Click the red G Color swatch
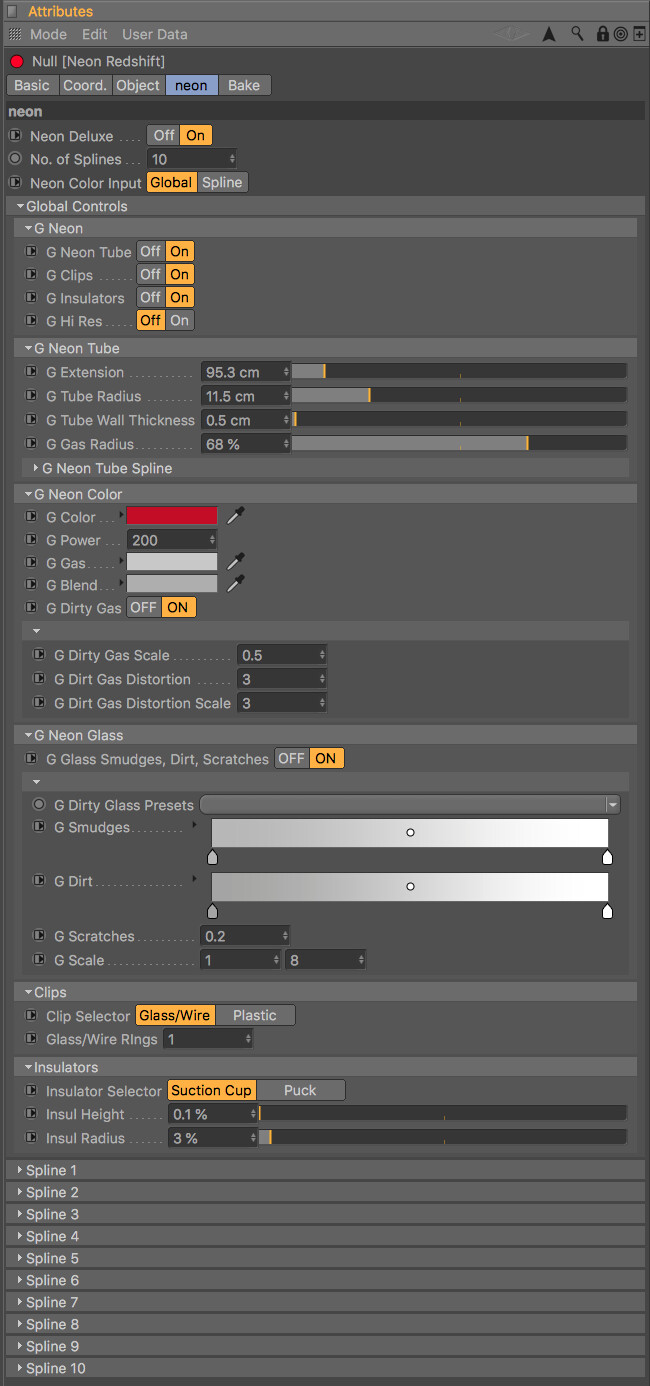650x1386 pixels. [x=172, y=516]
